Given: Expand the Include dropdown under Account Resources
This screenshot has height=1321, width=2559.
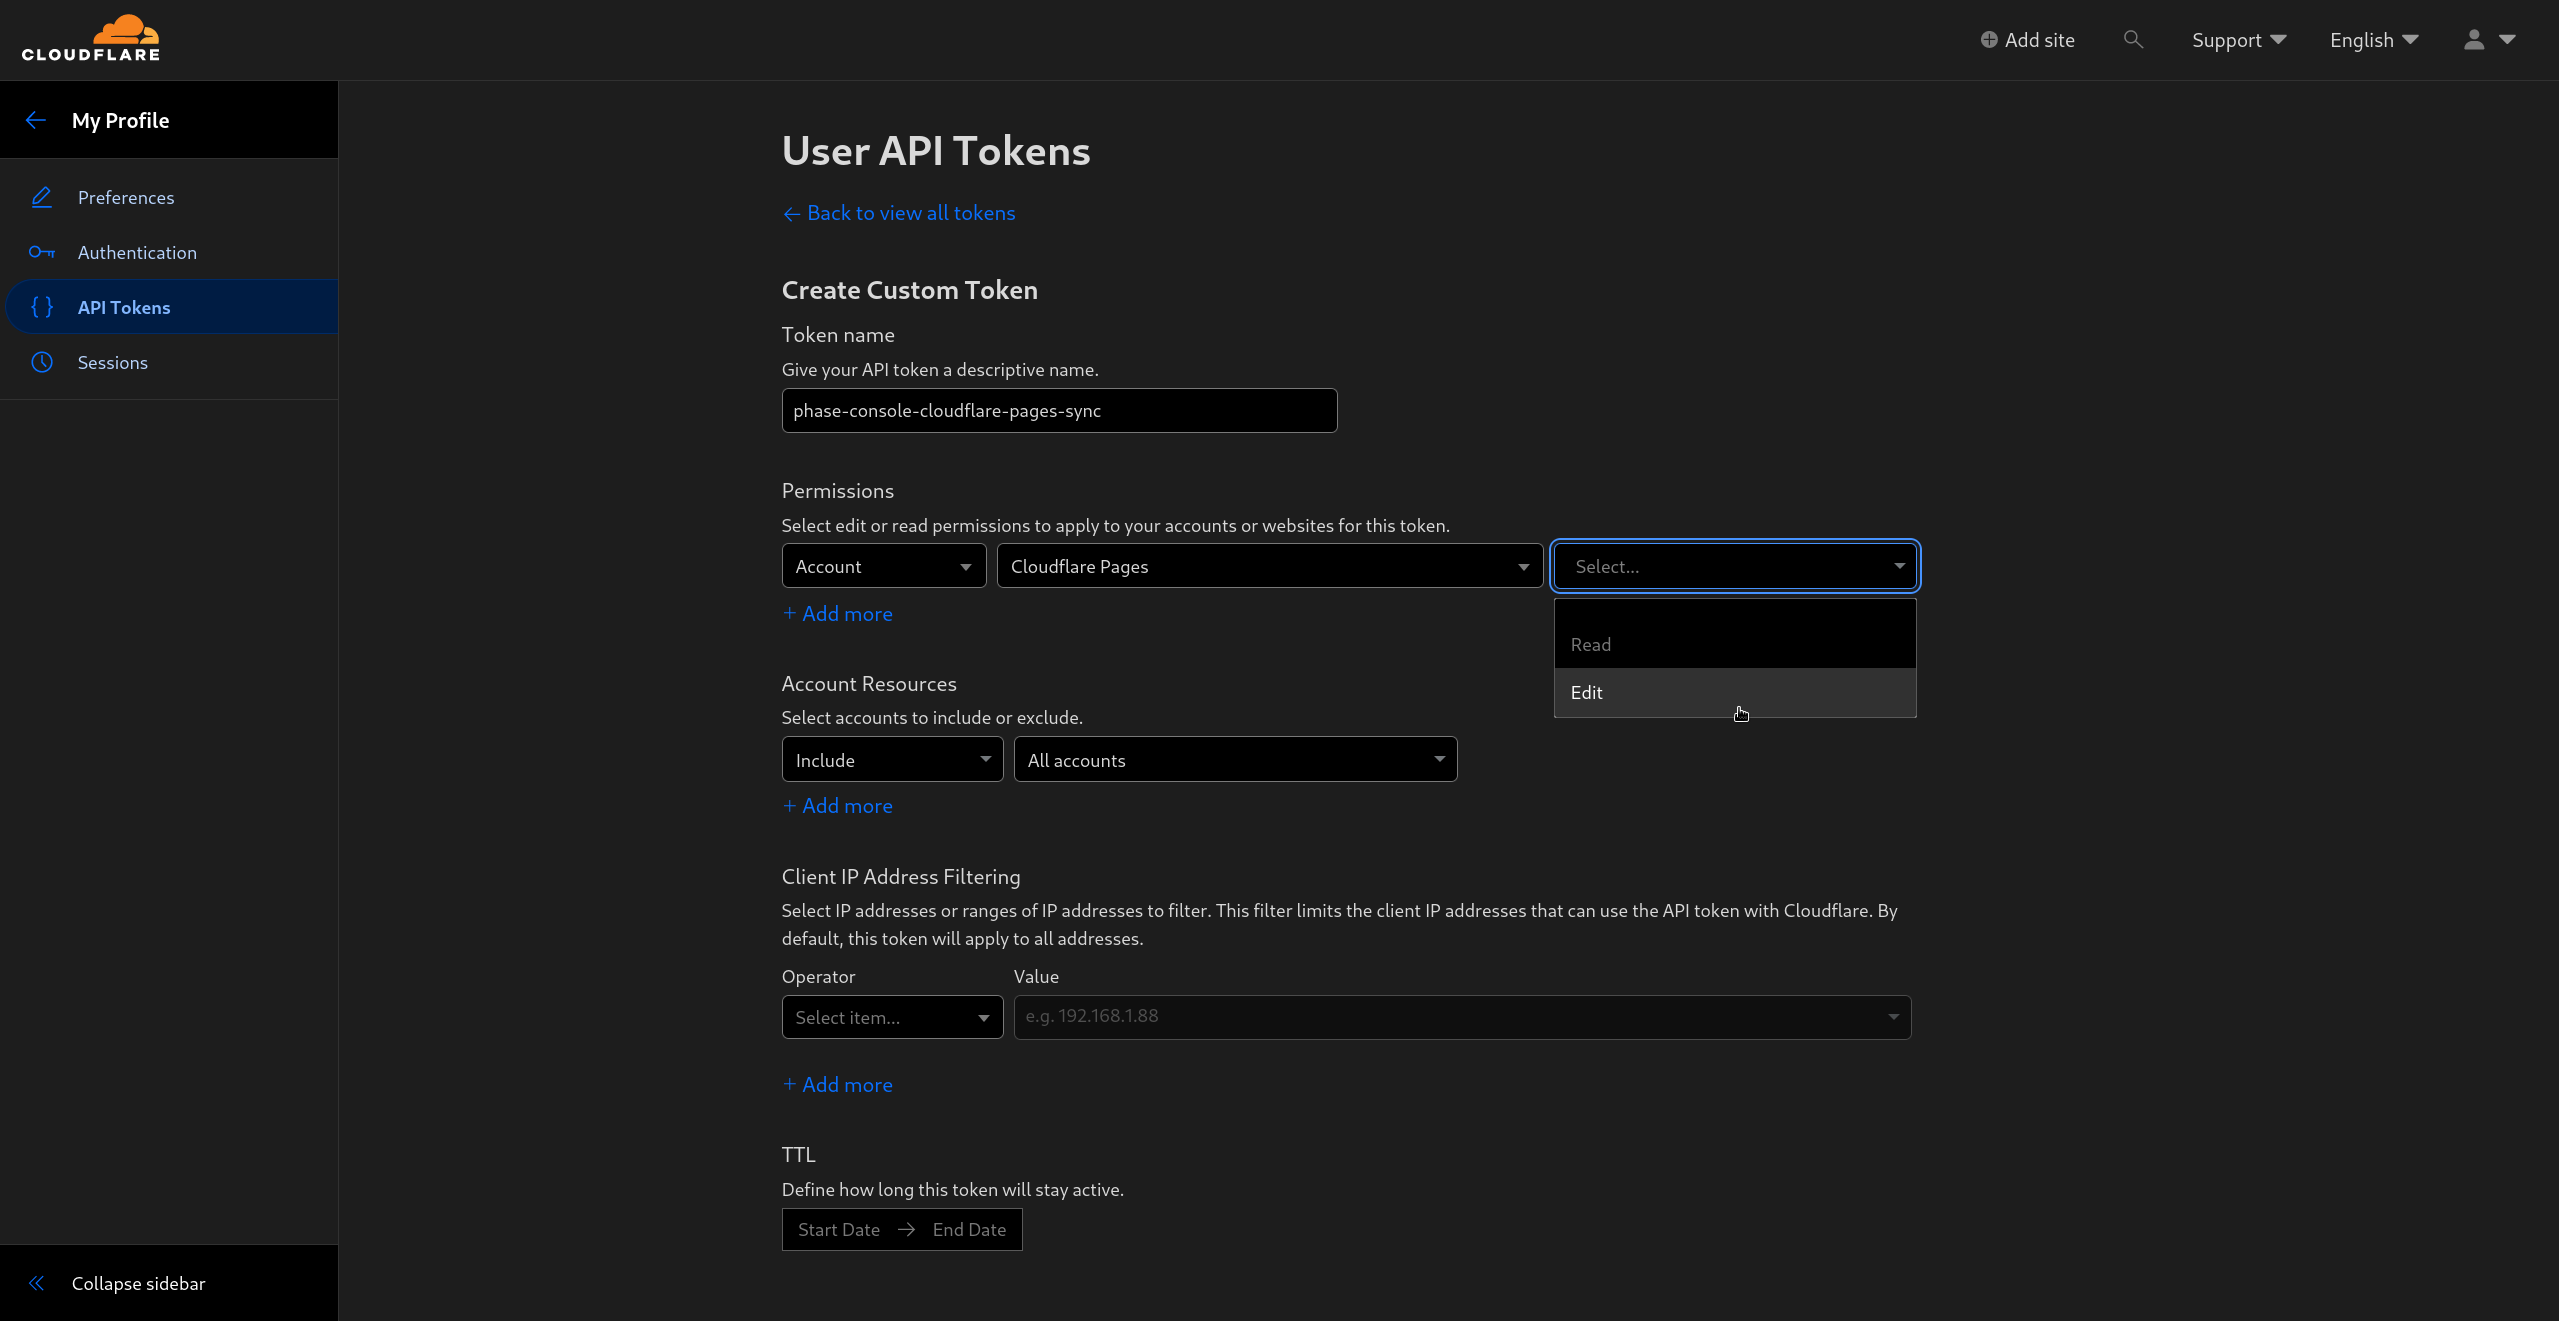Looking at the screenshot, I should [x=891, y=759].
